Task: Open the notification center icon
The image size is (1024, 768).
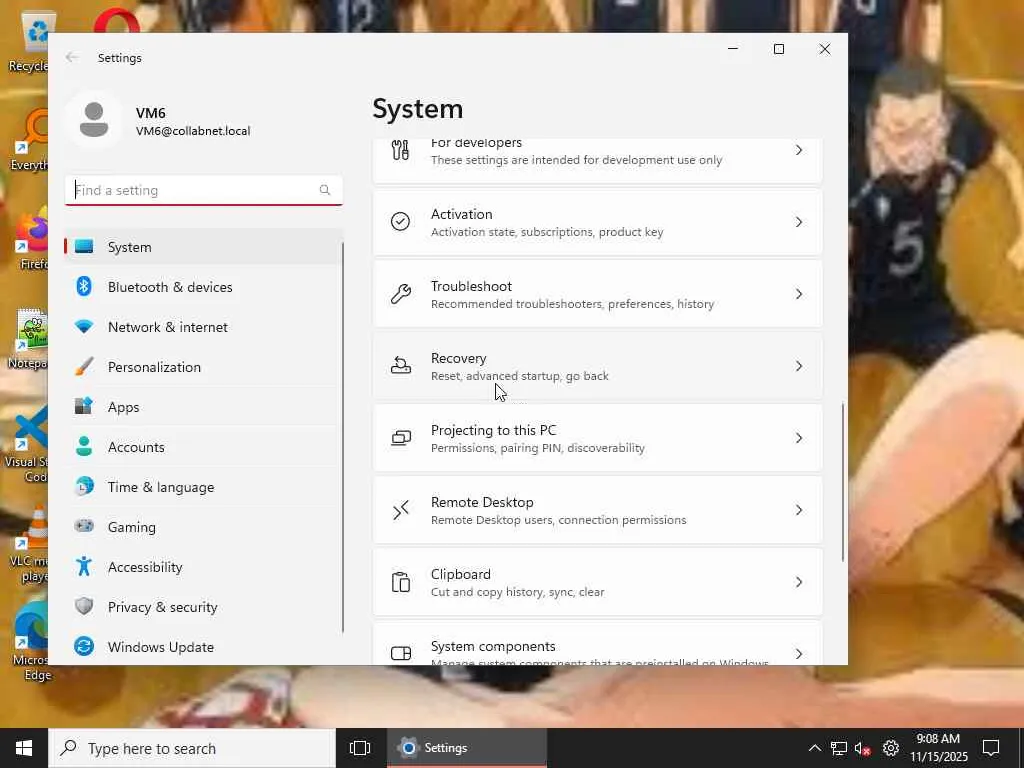Action: (991, 748)
